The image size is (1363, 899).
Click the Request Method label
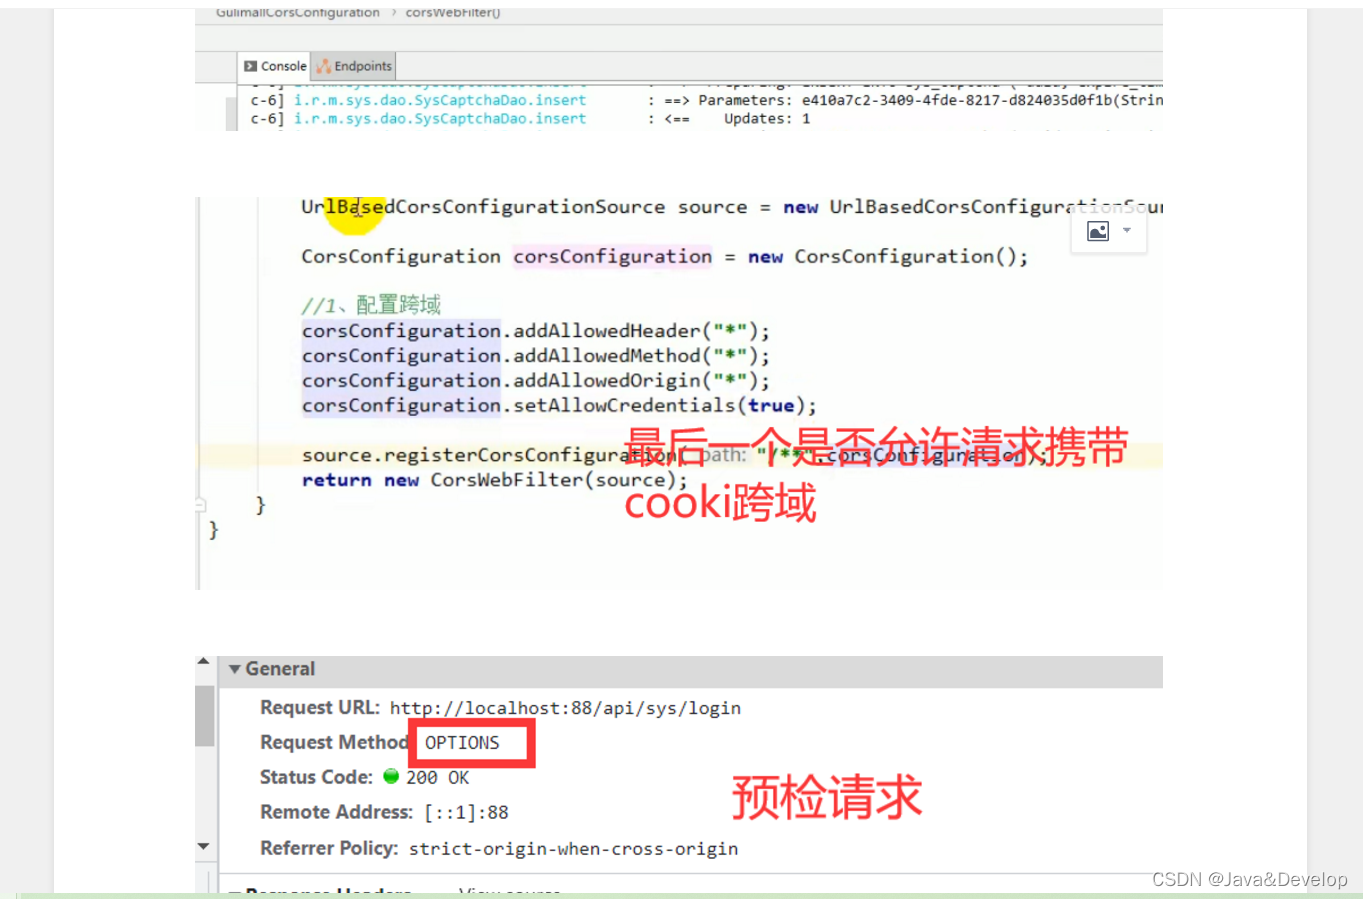pyautogui.click(x=334, y=743)
